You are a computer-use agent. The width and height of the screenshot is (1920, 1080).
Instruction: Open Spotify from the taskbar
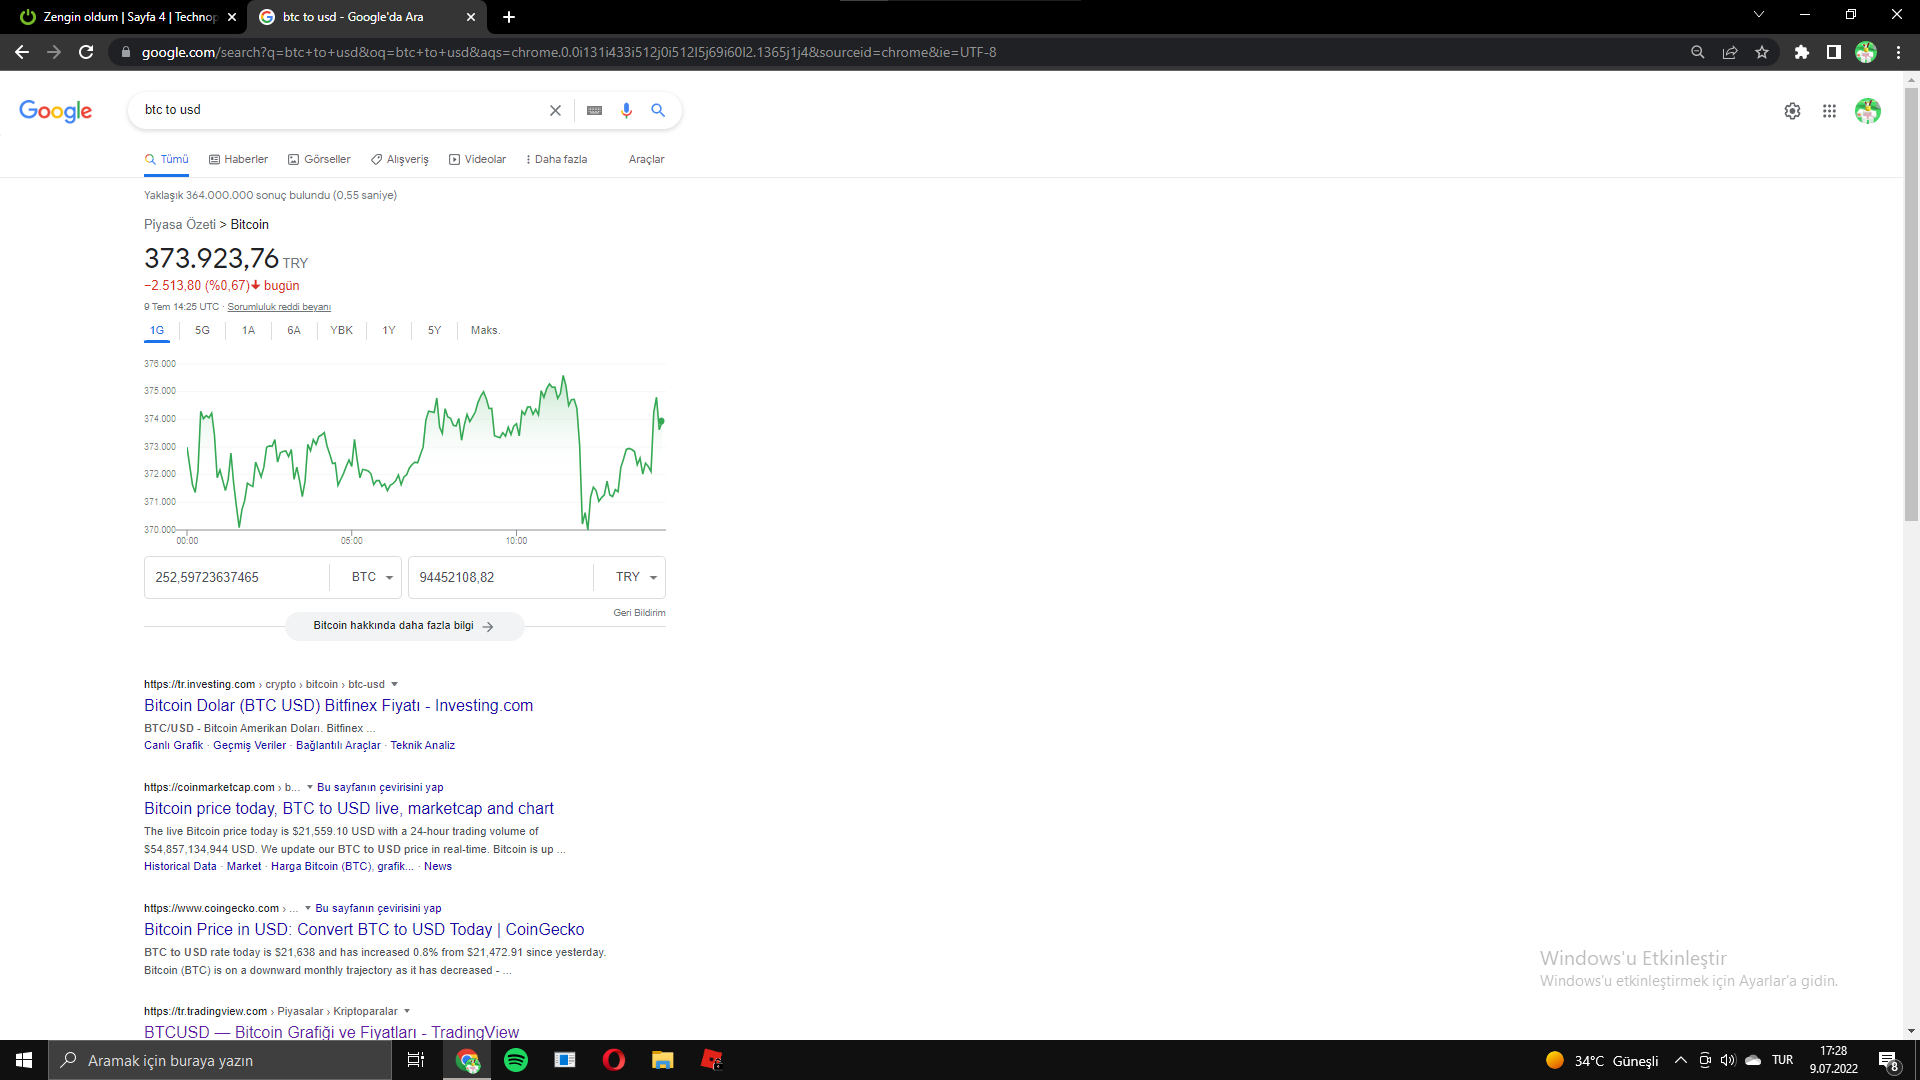pyautogui.click(x=516, y=1060)
